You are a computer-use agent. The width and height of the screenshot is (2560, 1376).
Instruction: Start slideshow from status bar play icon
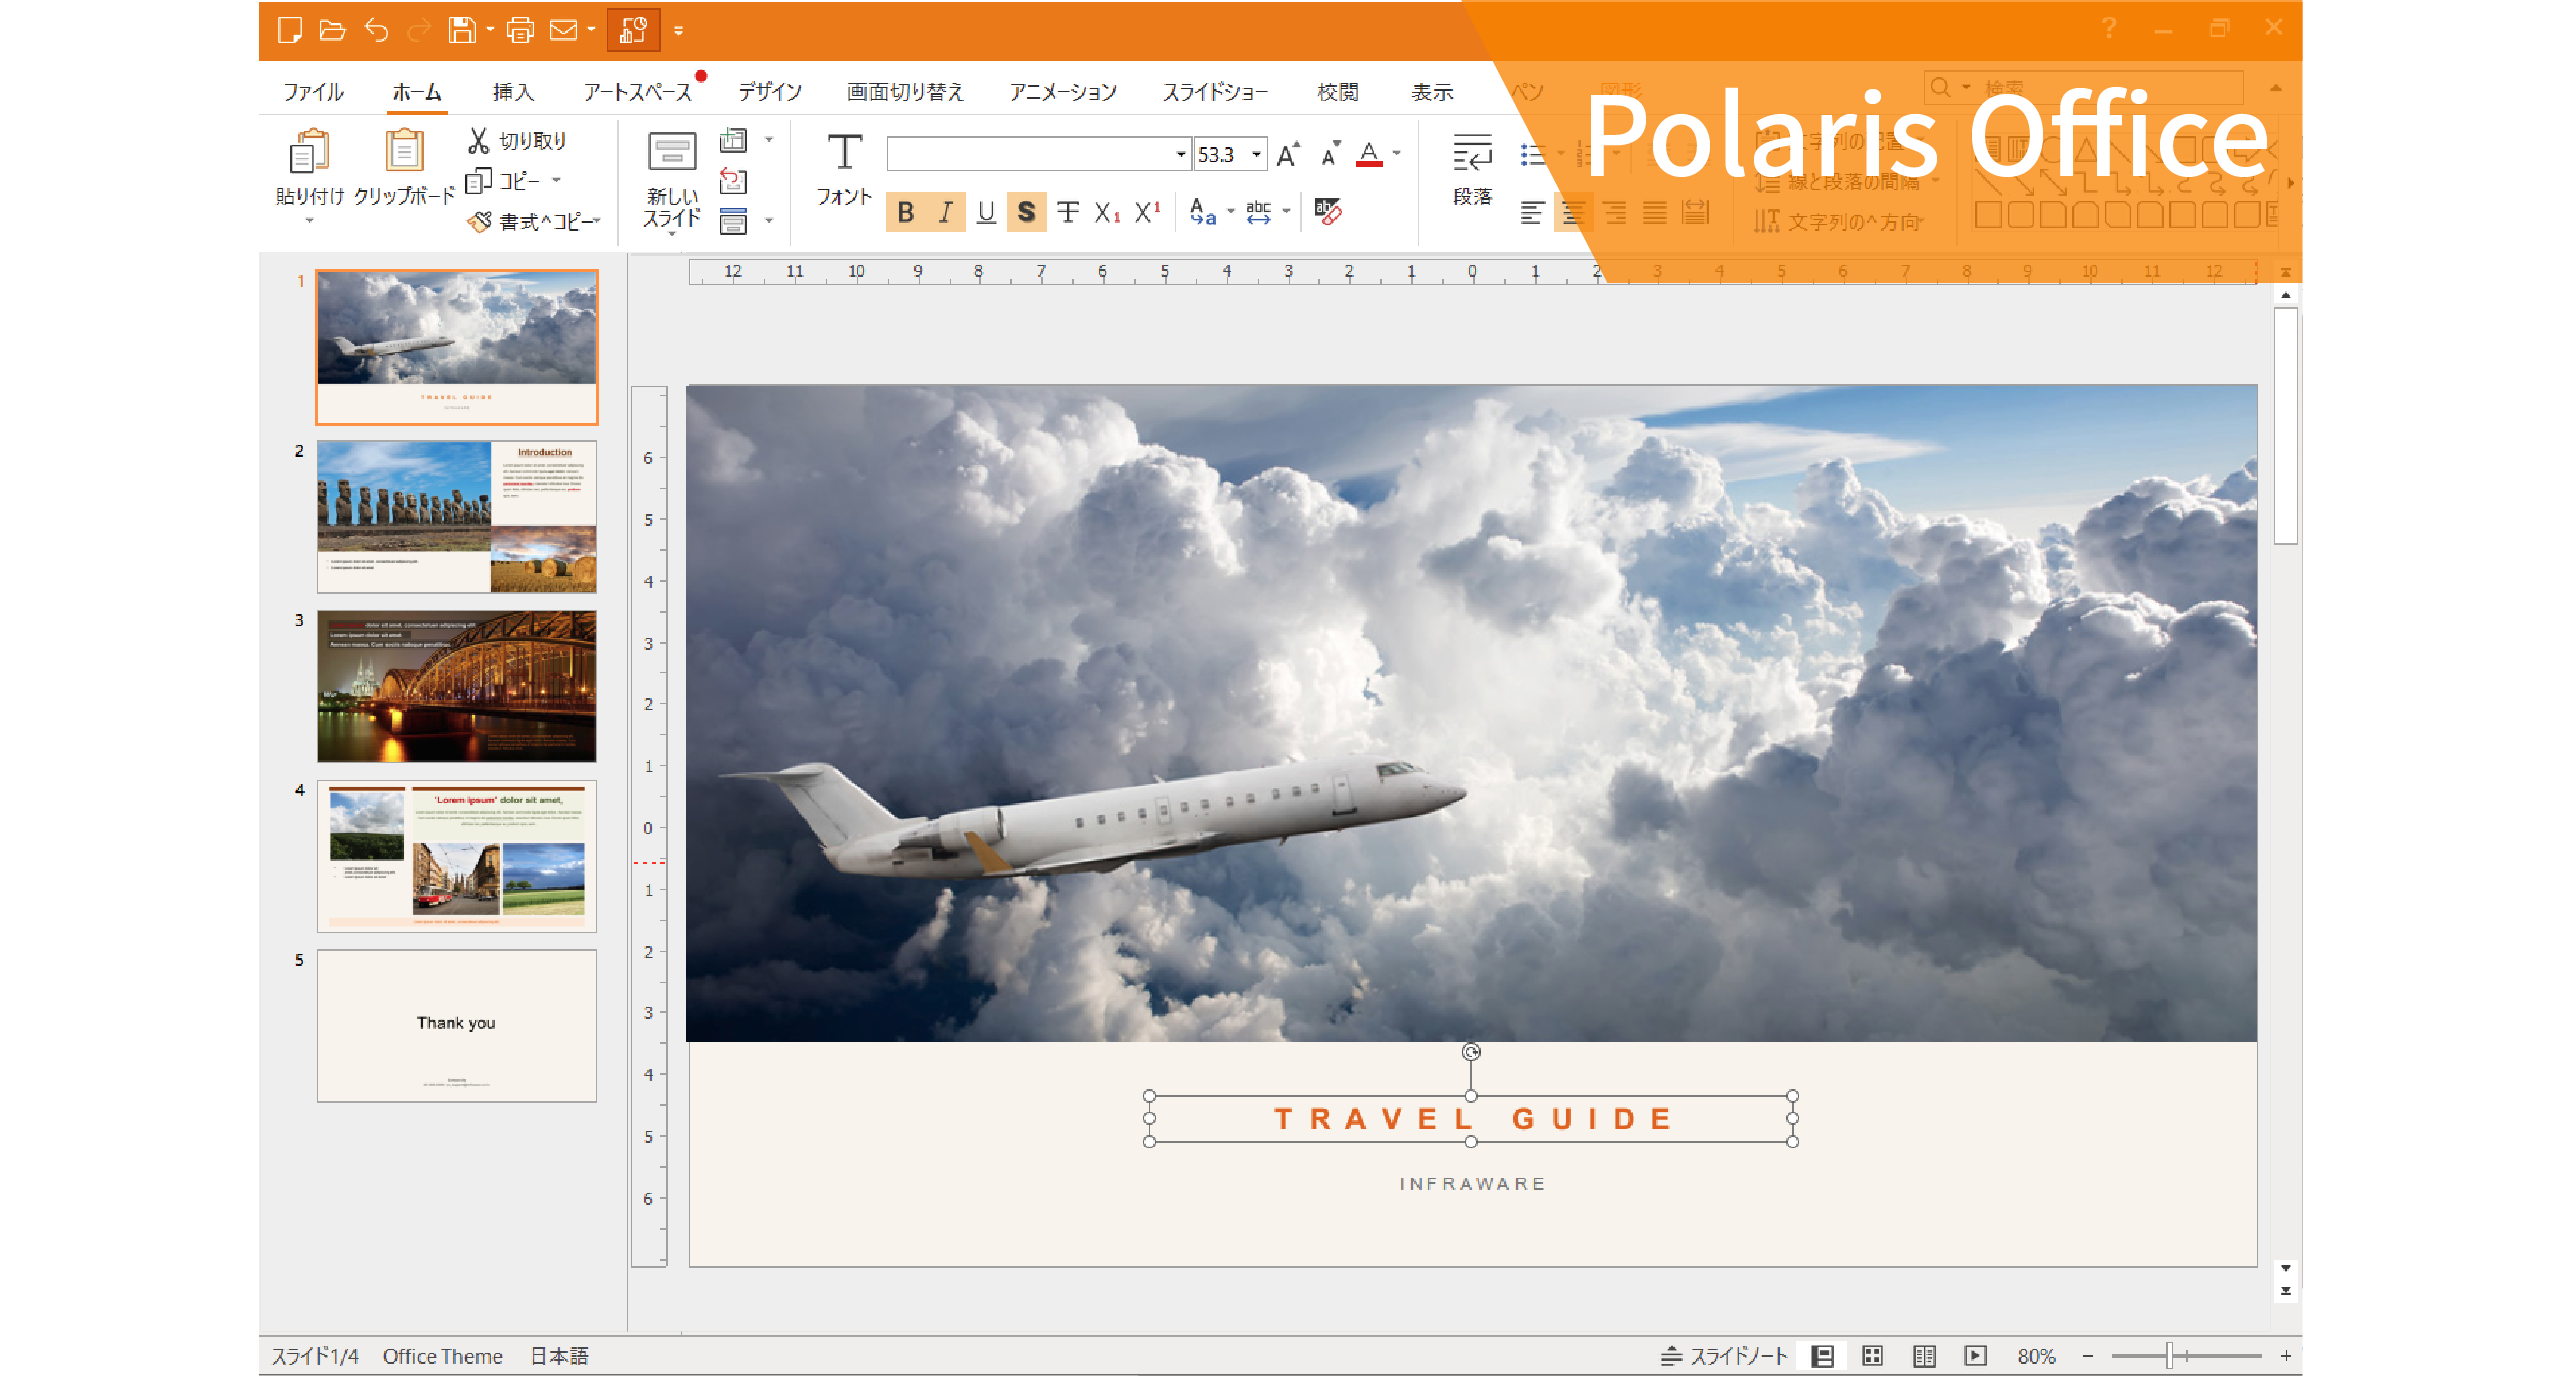click(1975, 1355)
